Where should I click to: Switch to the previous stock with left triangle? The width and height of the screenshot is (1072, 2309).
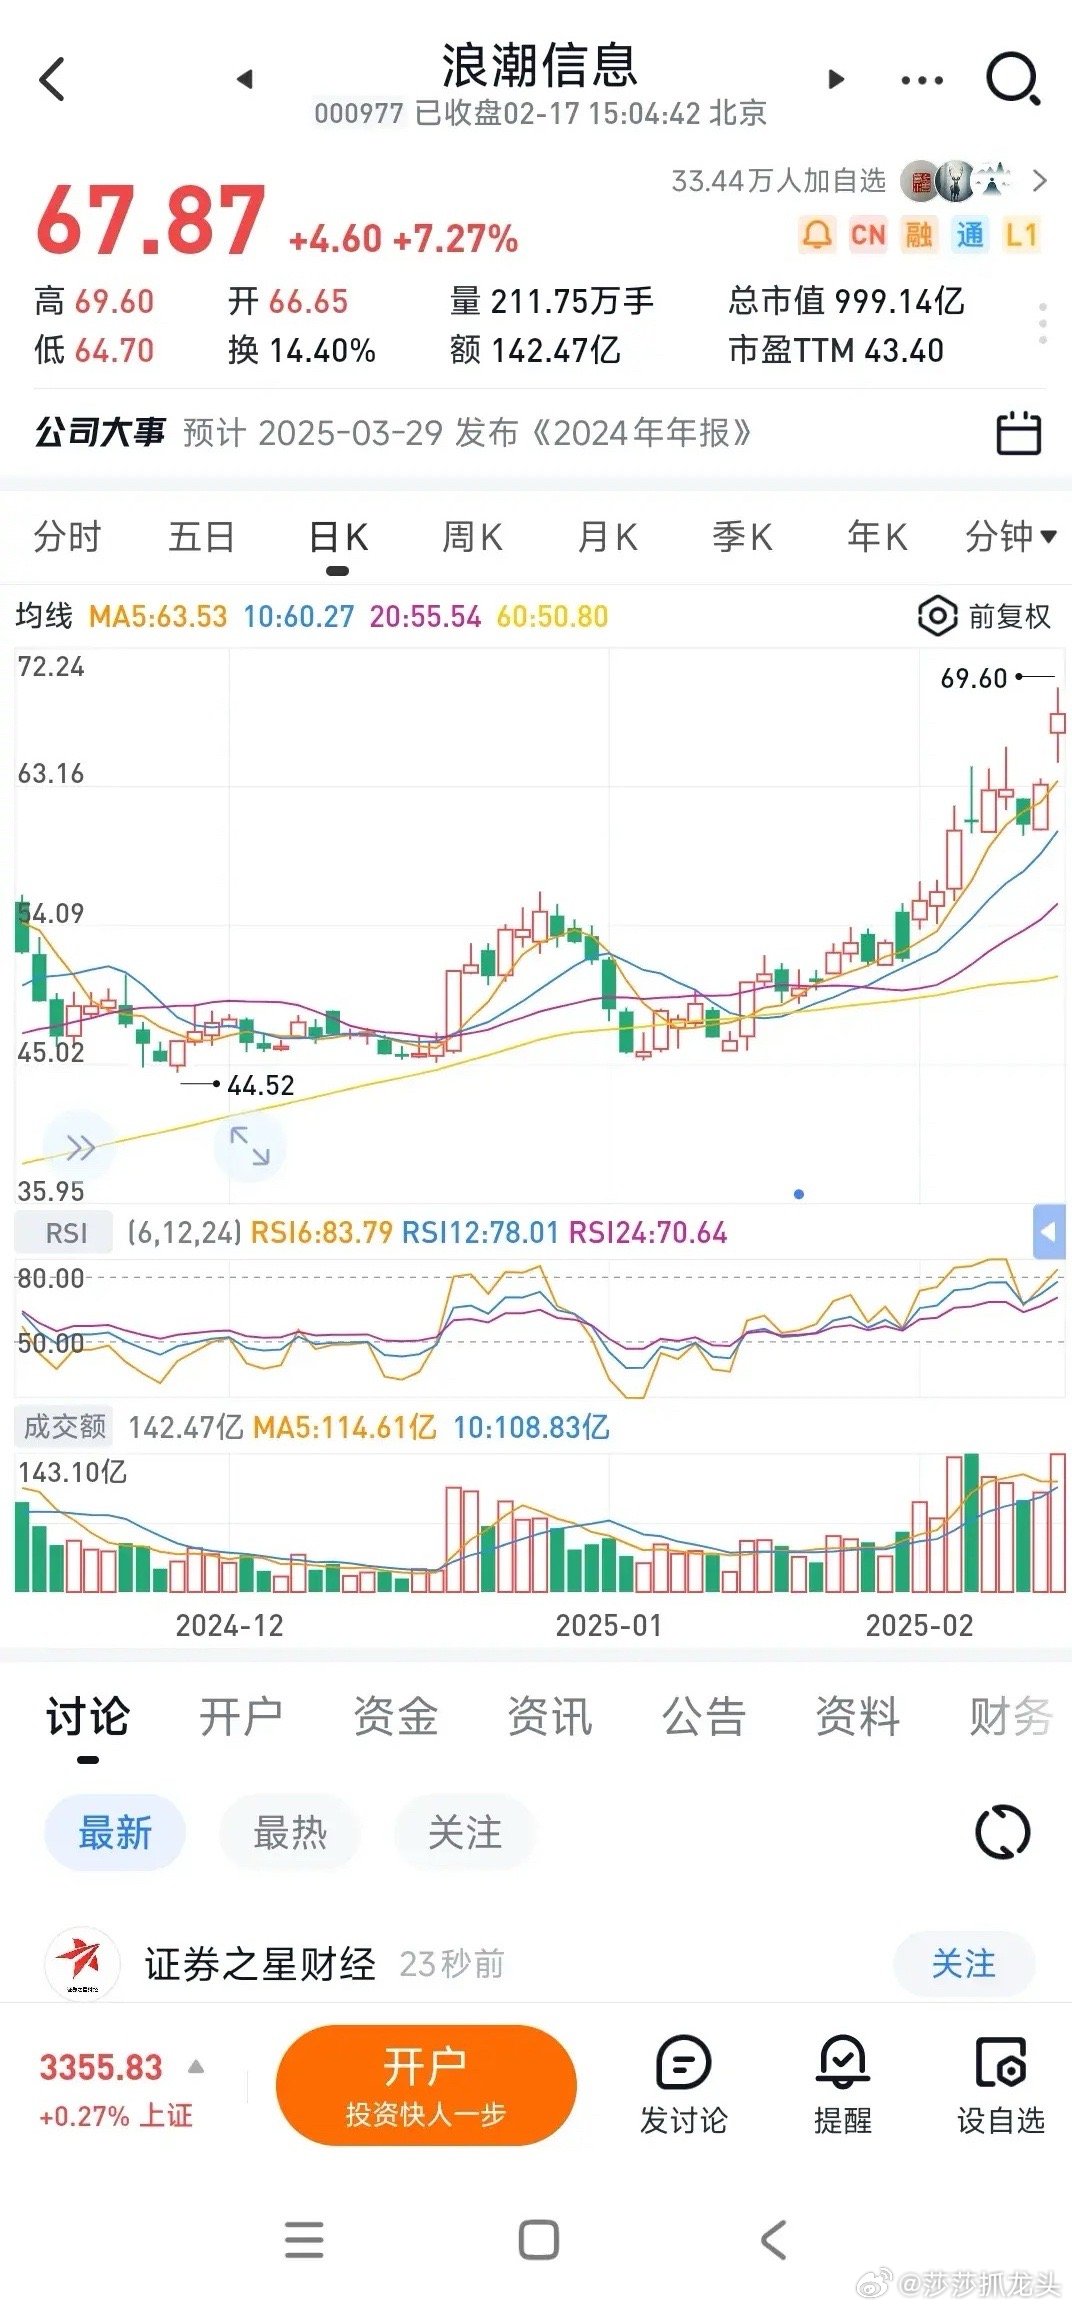point(245,79)
